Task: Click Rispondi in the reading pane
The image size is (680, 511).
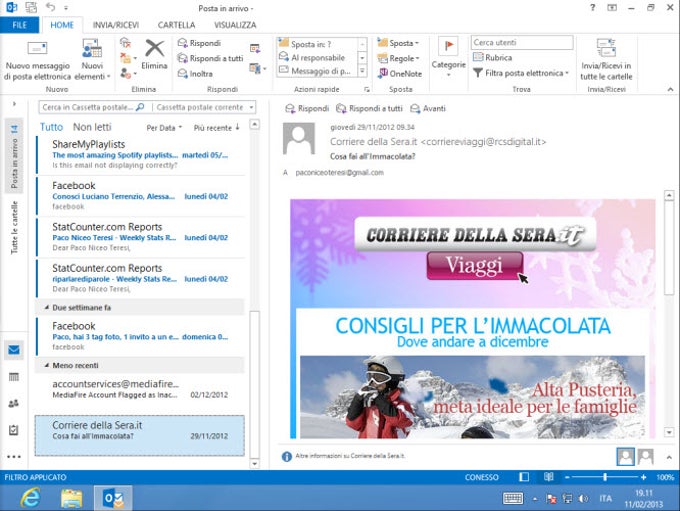Action: pos(307,108)
